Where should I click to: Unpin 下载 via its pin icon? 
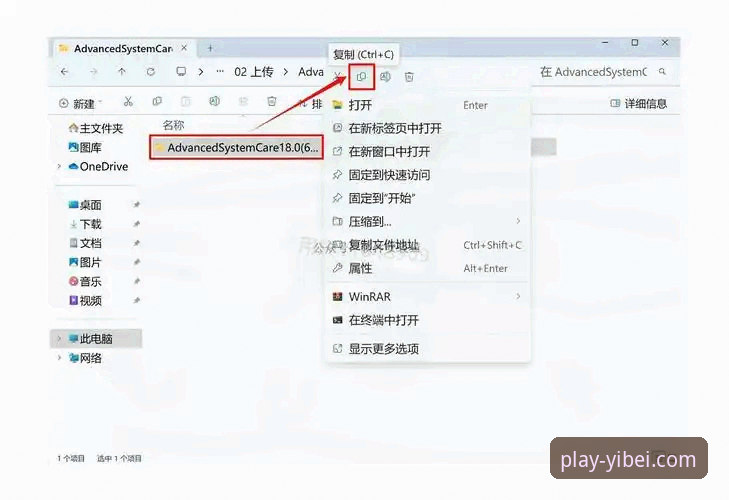[137, 224]
